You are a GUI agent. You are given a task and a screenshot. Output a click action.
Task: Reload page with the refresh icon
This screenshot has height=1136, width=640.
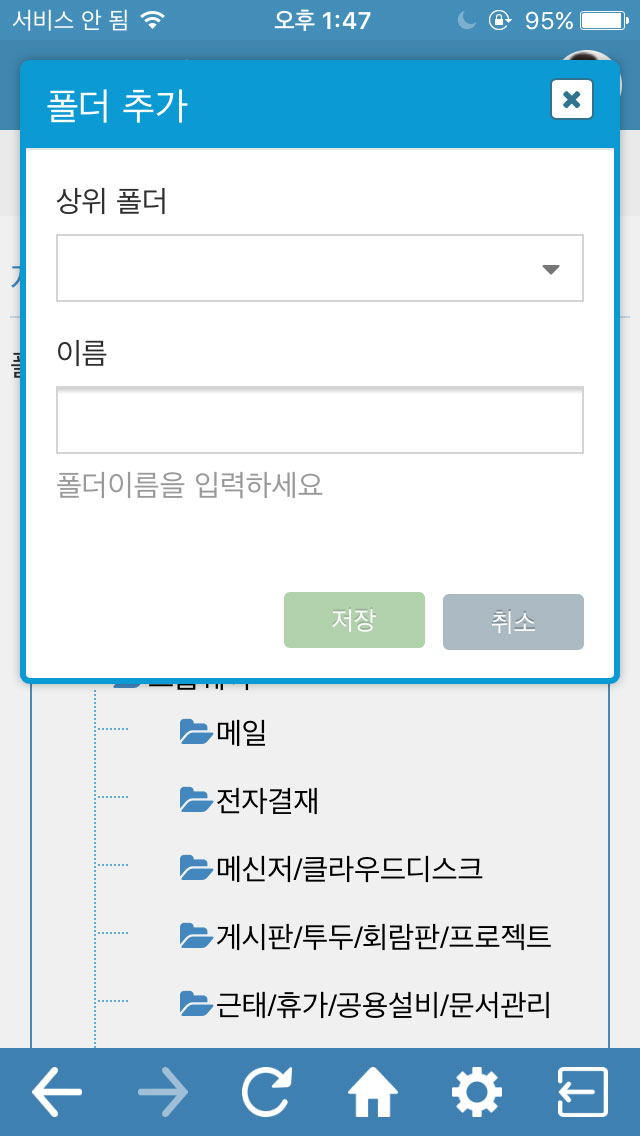268,1091
